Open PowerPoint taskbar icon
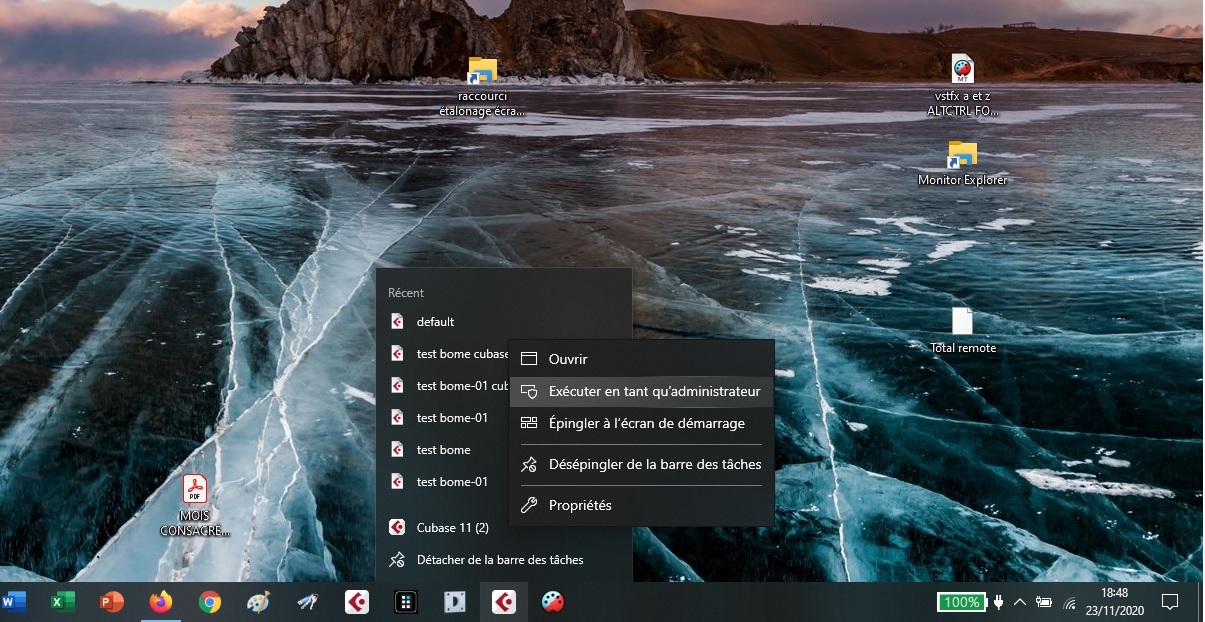This screenshot has height=622, width=1205. click(111, 602)
